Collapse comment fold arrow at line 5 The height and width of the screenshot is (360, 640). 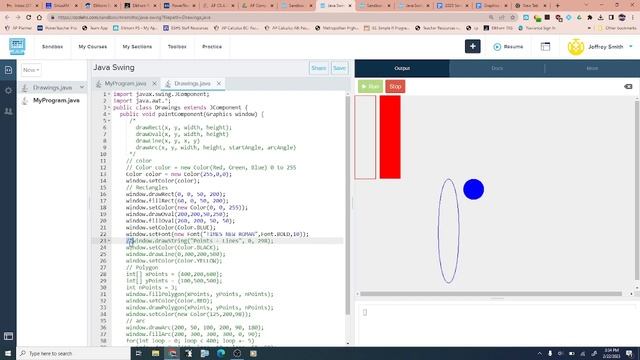109,121
